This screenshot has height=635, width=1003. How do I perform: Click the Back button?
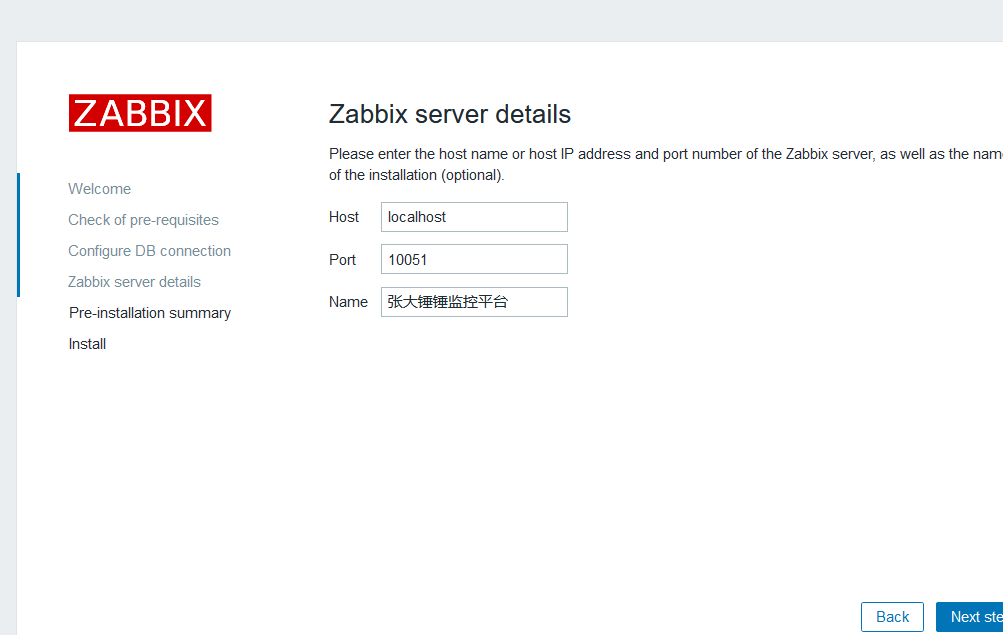click(x=891, y=616)
